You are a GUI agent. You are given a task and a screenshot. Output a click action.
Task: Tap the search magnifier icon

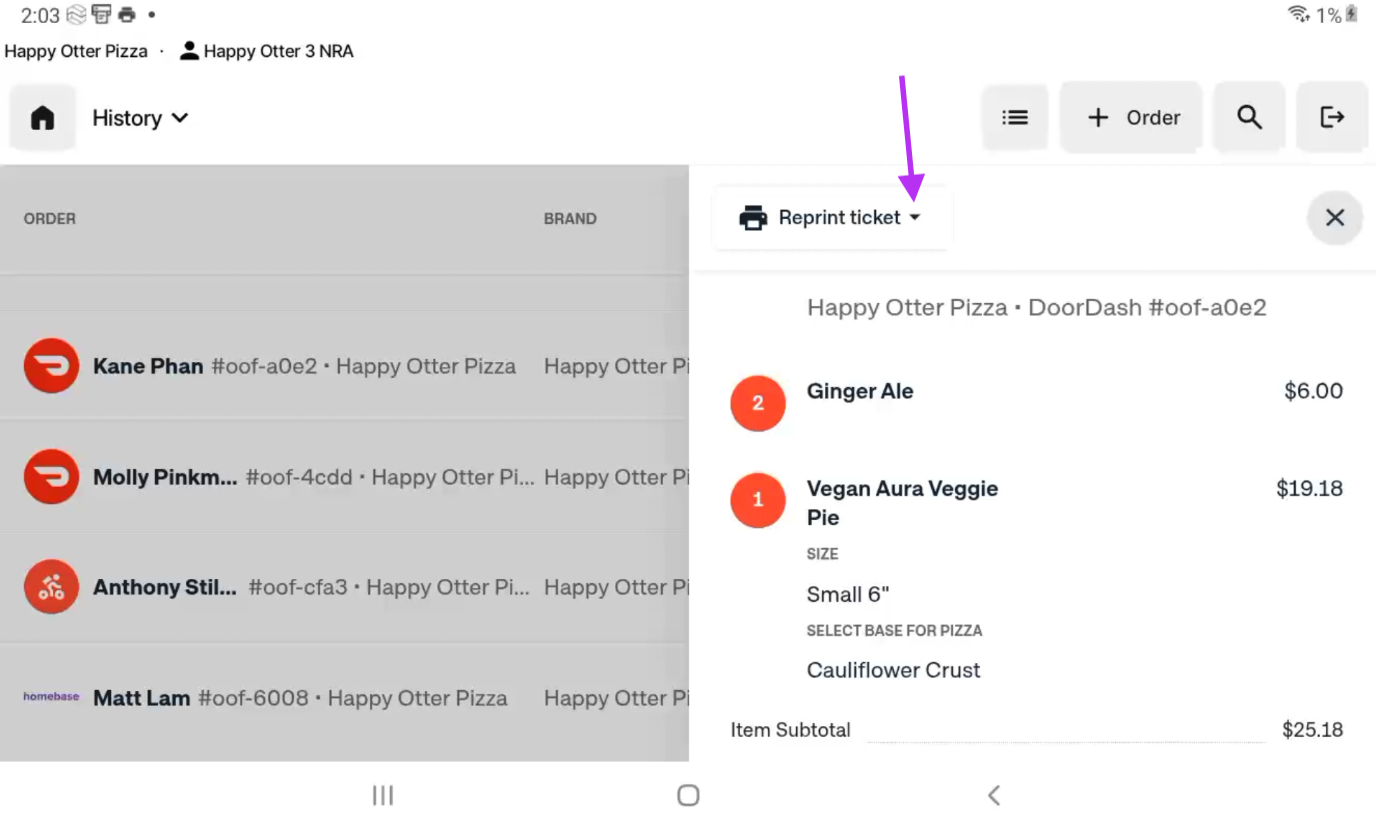pos(1249,118)
